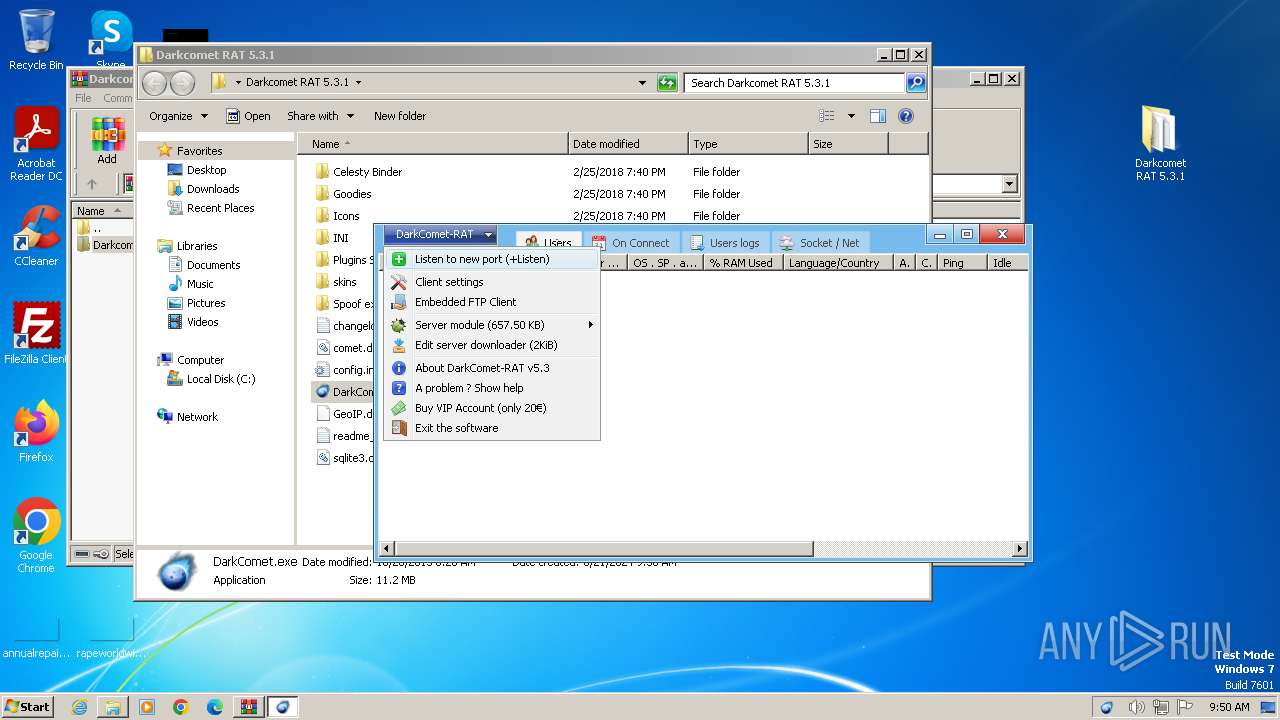Sort files by Date modified column
The width and height of the screenshot is (1280, 720).
(x=628, y=144)
